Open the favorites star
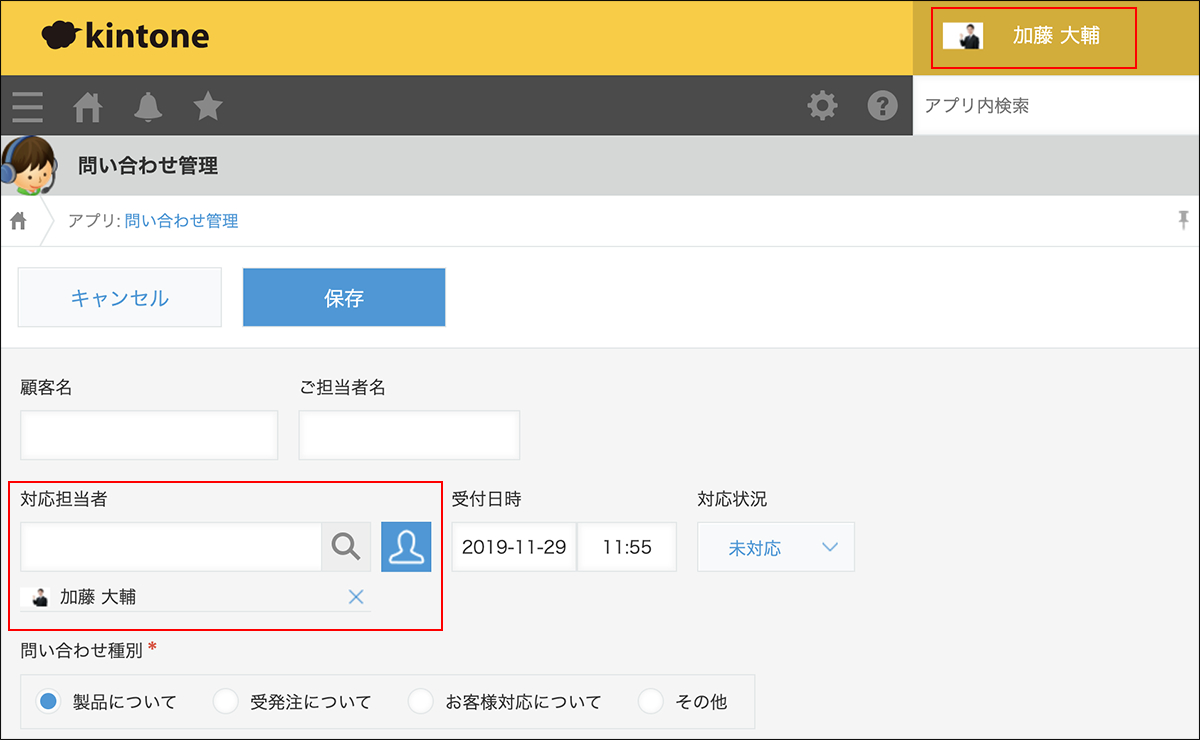Image resolution: width=1200 pixels, height=740 pixels. click(207, 106)
